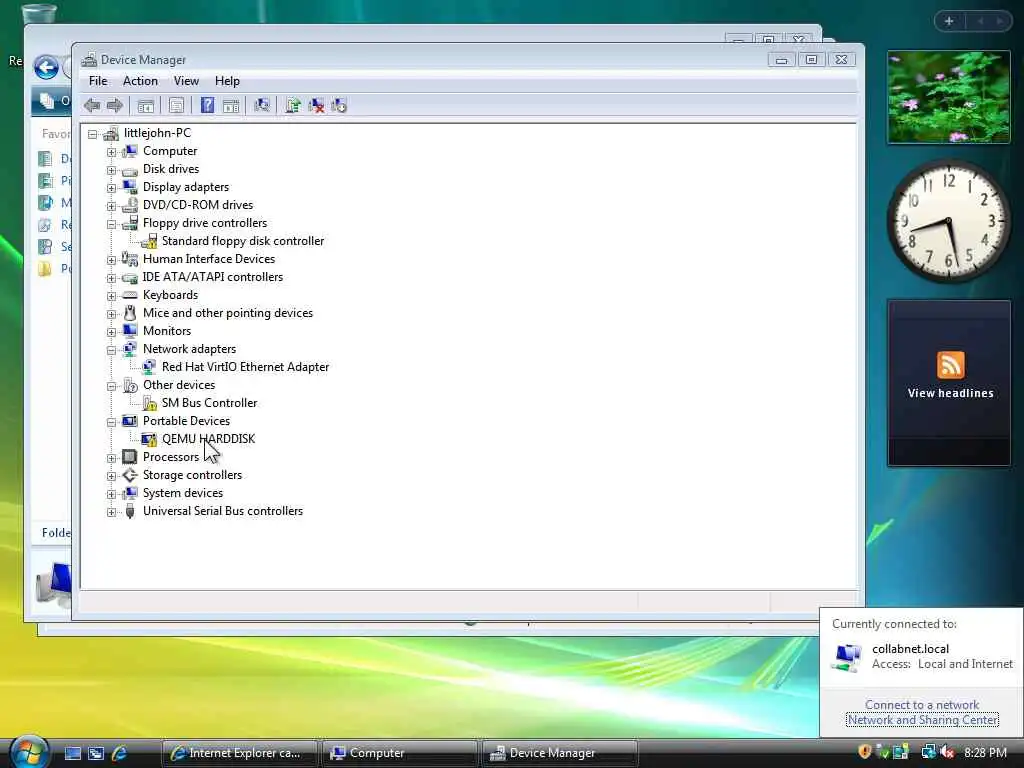Open the View menu

click(186, 81)
